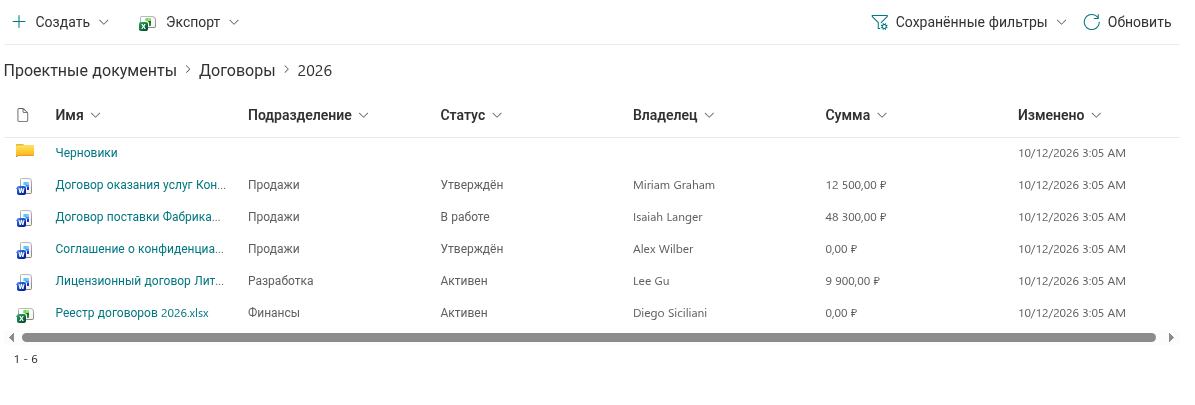Click Word icon of Договор оказания услуг
Image resolution: width=1195 pixels, height=405 pixels.
[24, 186]
